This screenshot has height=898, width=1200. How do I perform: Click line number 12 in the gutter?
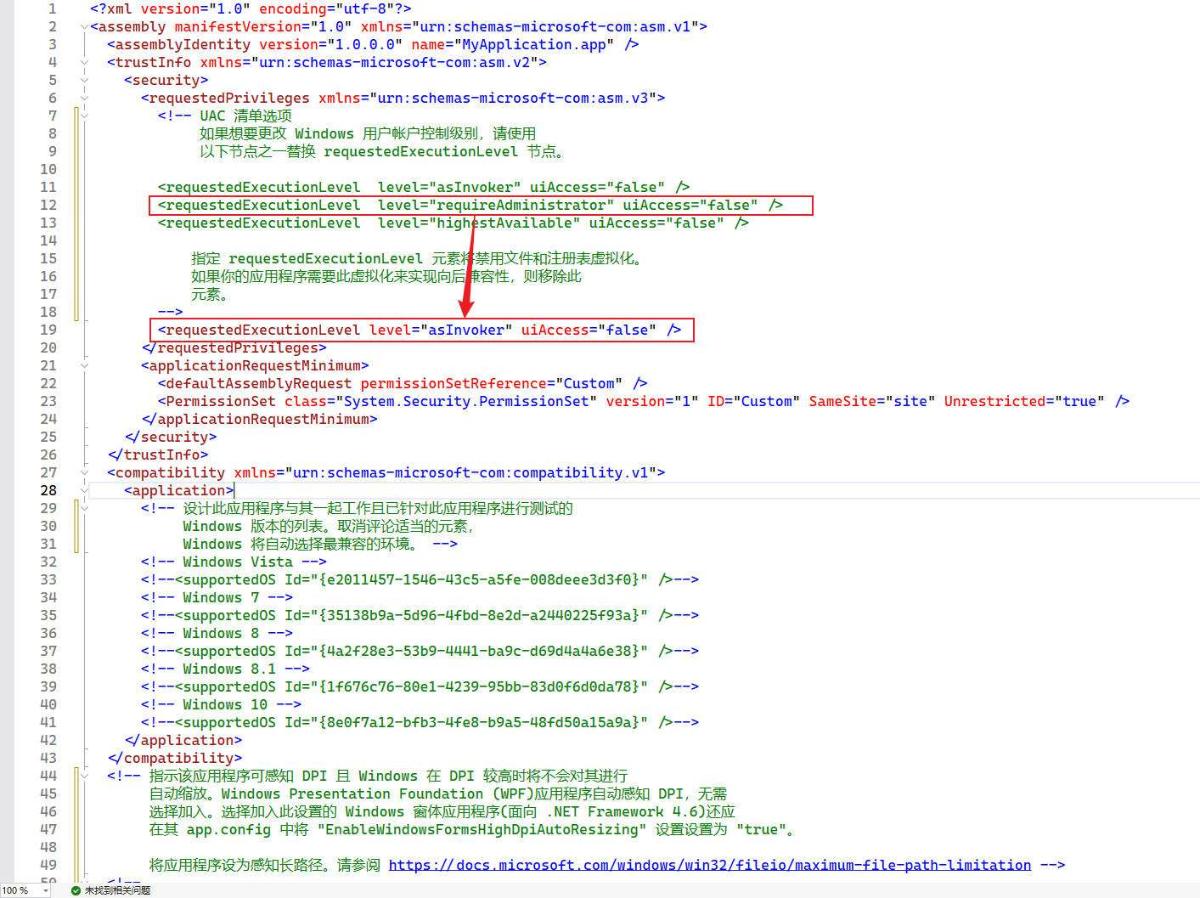tap(48, 205)
